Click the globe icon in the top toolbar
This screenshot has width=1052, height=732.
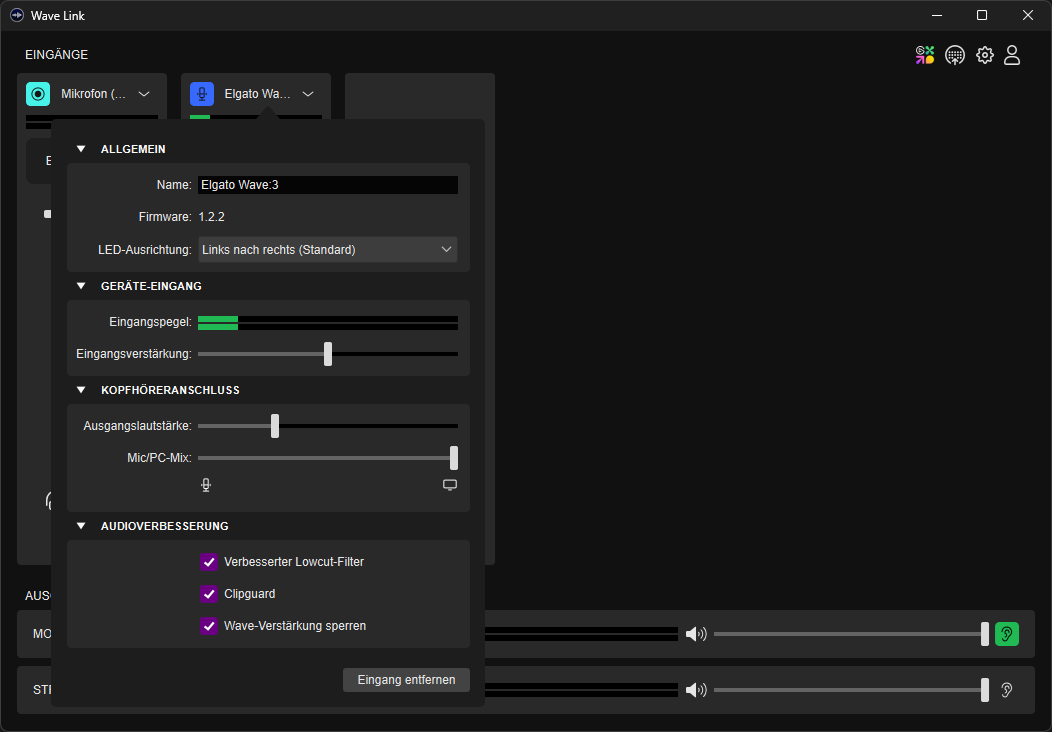(955, 55)
